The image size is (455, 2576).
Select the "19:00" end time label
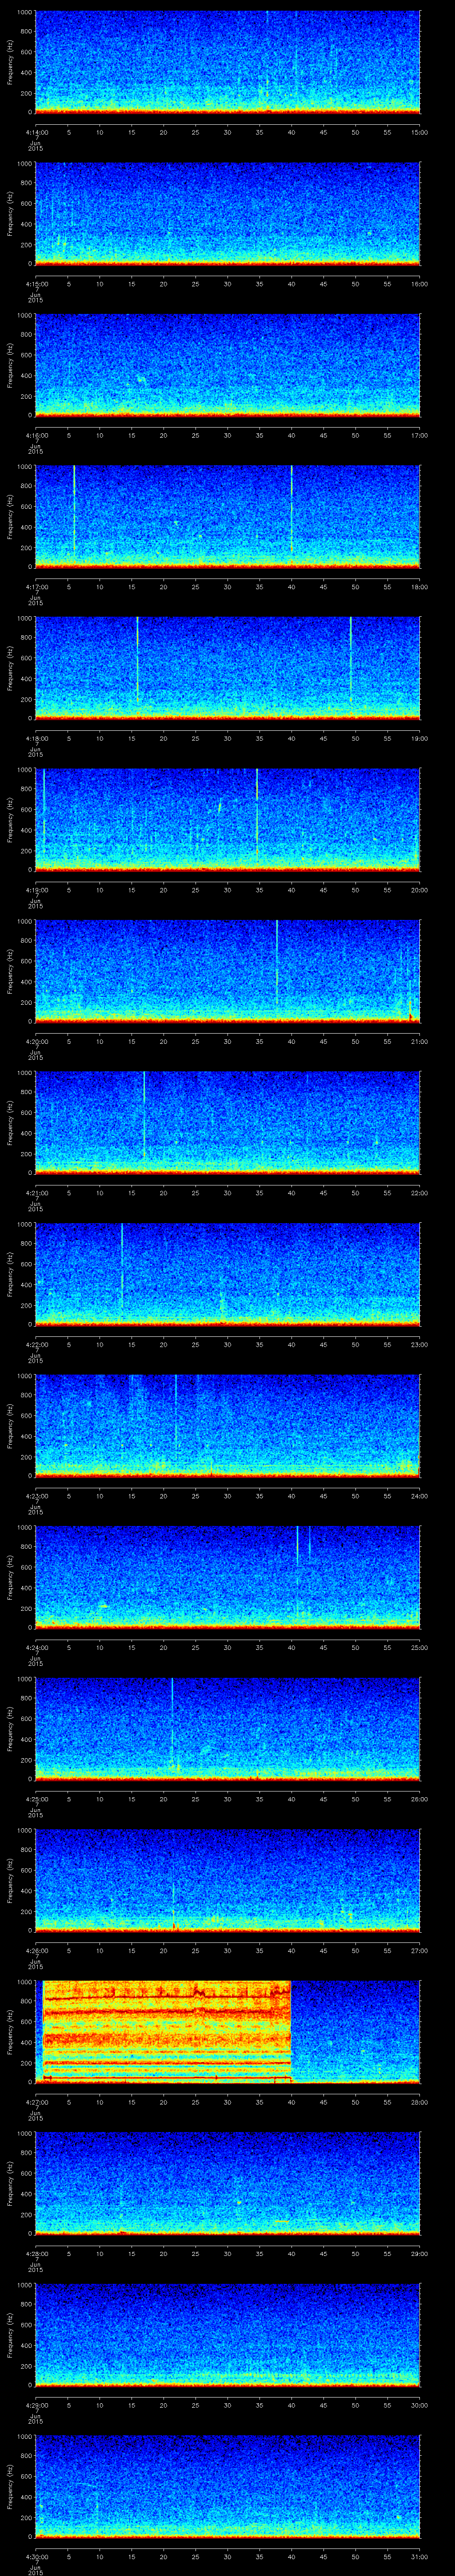(419, 738)
